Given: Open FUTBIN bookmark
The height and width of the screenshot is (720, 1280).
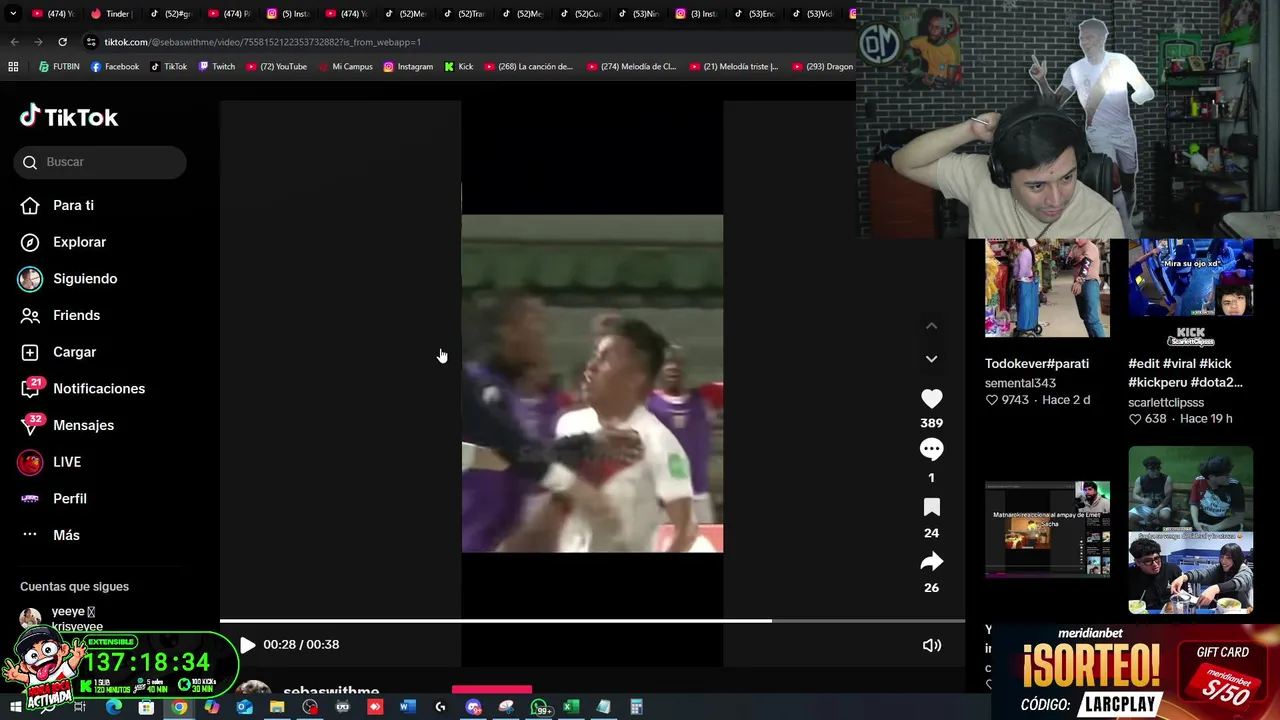Looking at the screenshot, I should pyautogui.click(x=59, y=67).
